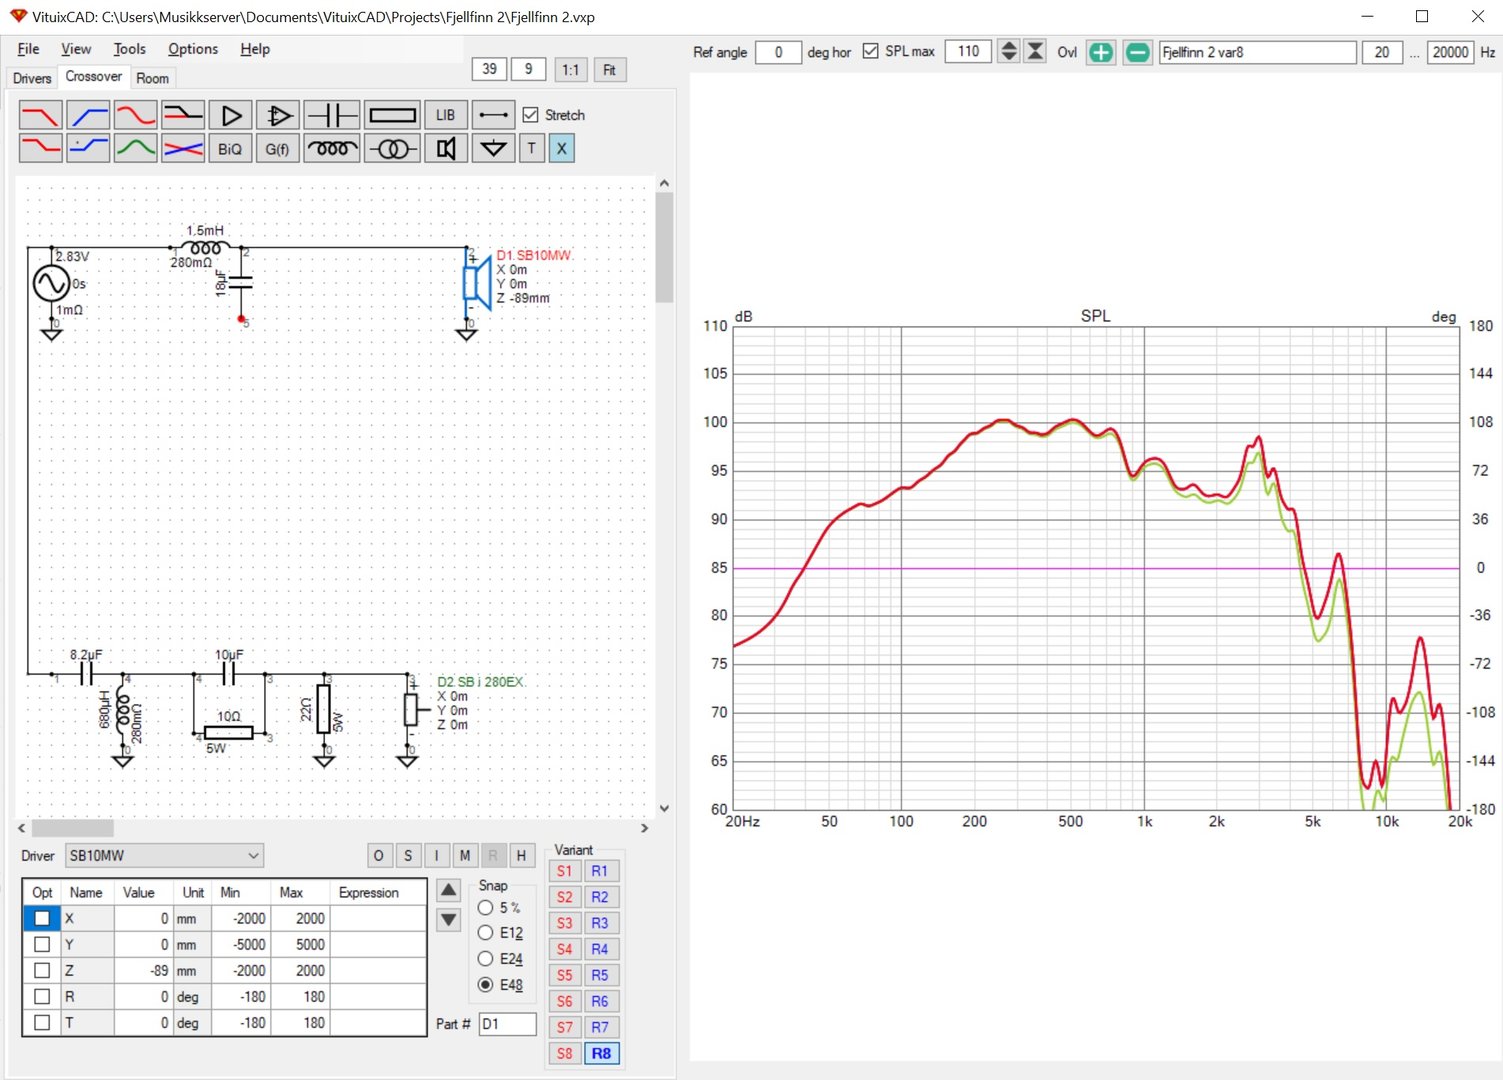
Task: Toggle the SPL max checkbox
Action: [870, 51]
